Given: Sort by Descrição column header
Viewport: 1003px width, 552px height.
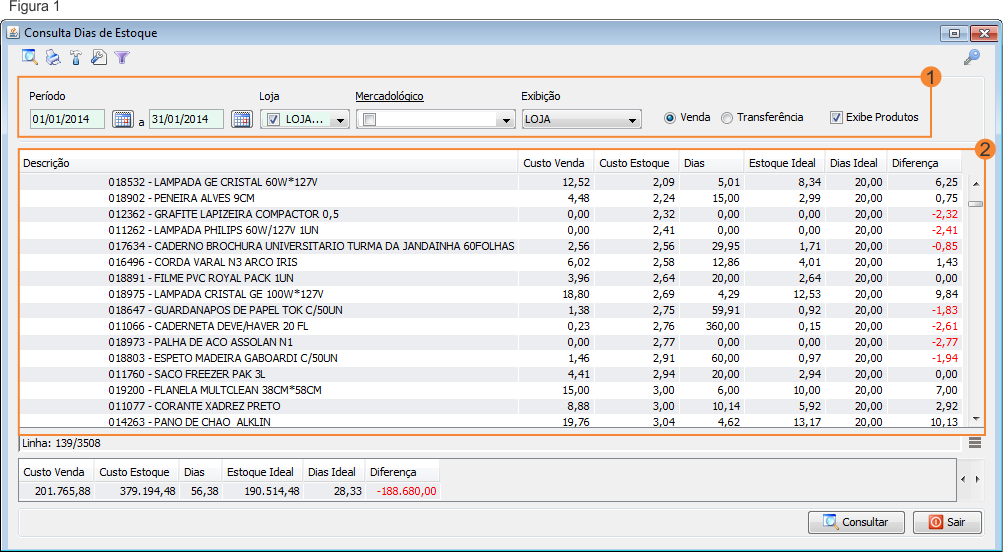Looking at the screenshot, I should [x=269, y=163].
